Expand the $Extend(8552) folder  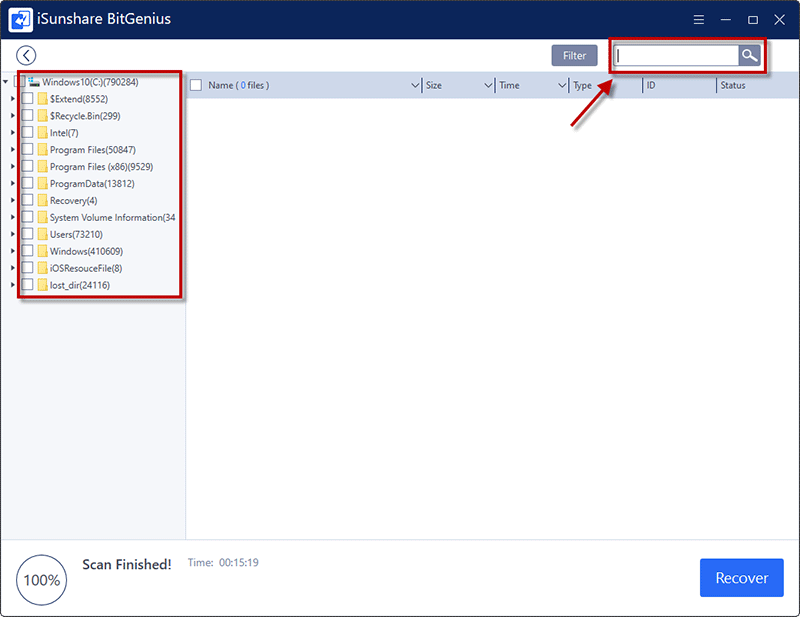(x=13, y=98)
